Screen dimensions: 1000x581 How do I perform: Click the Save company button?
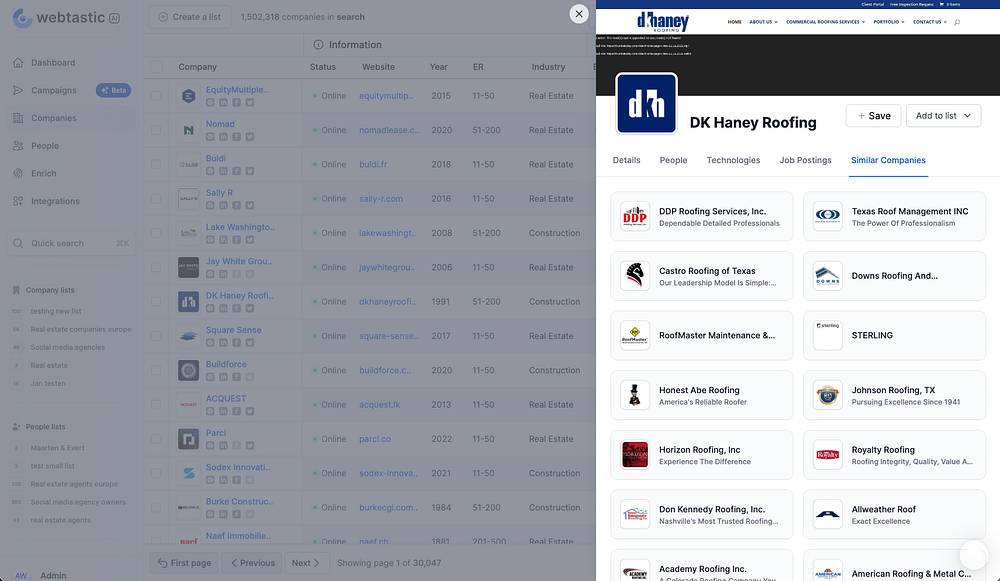(x=873, y=115)
